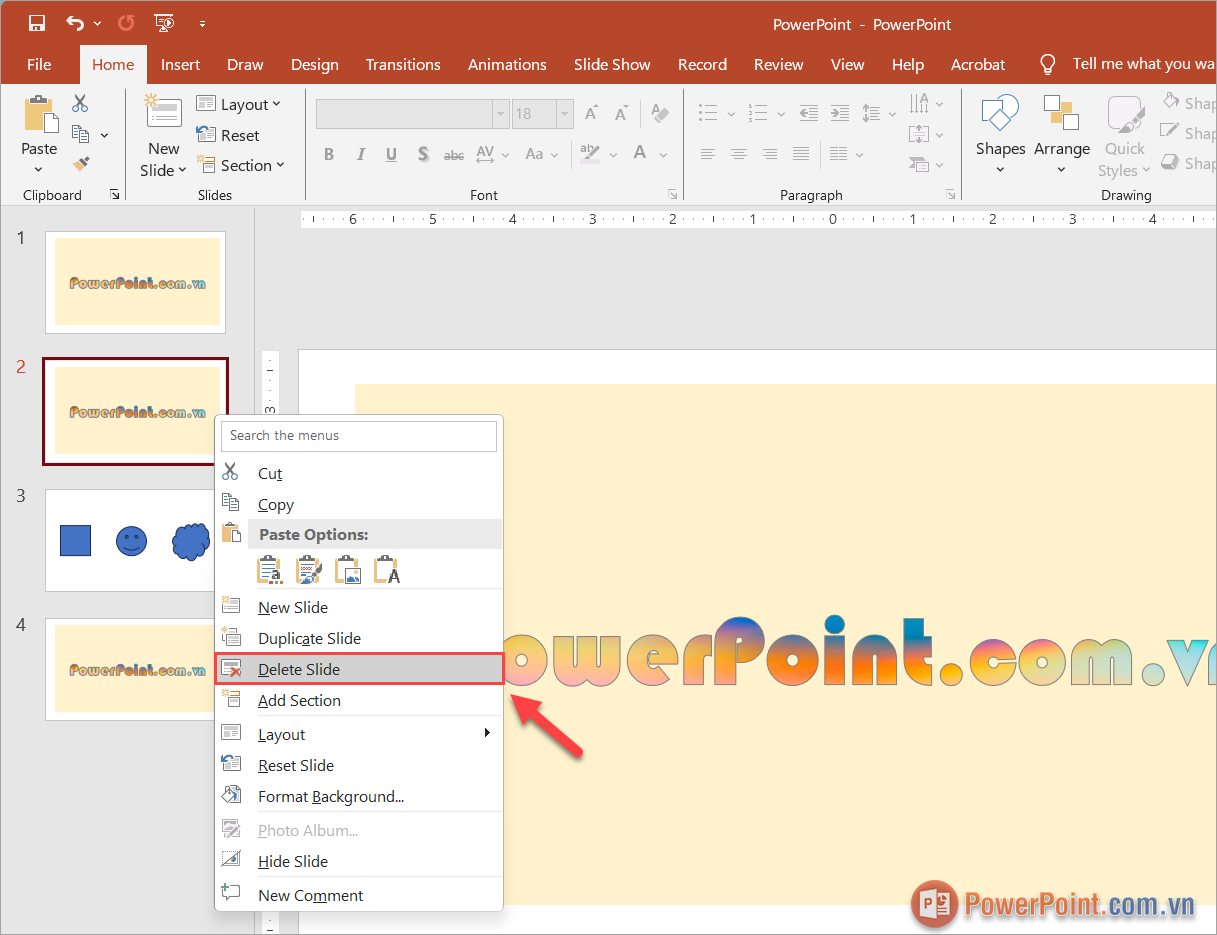Switch to the Slide Show tab
This screenshot has height=935, width=1217.
coord(612,64)
